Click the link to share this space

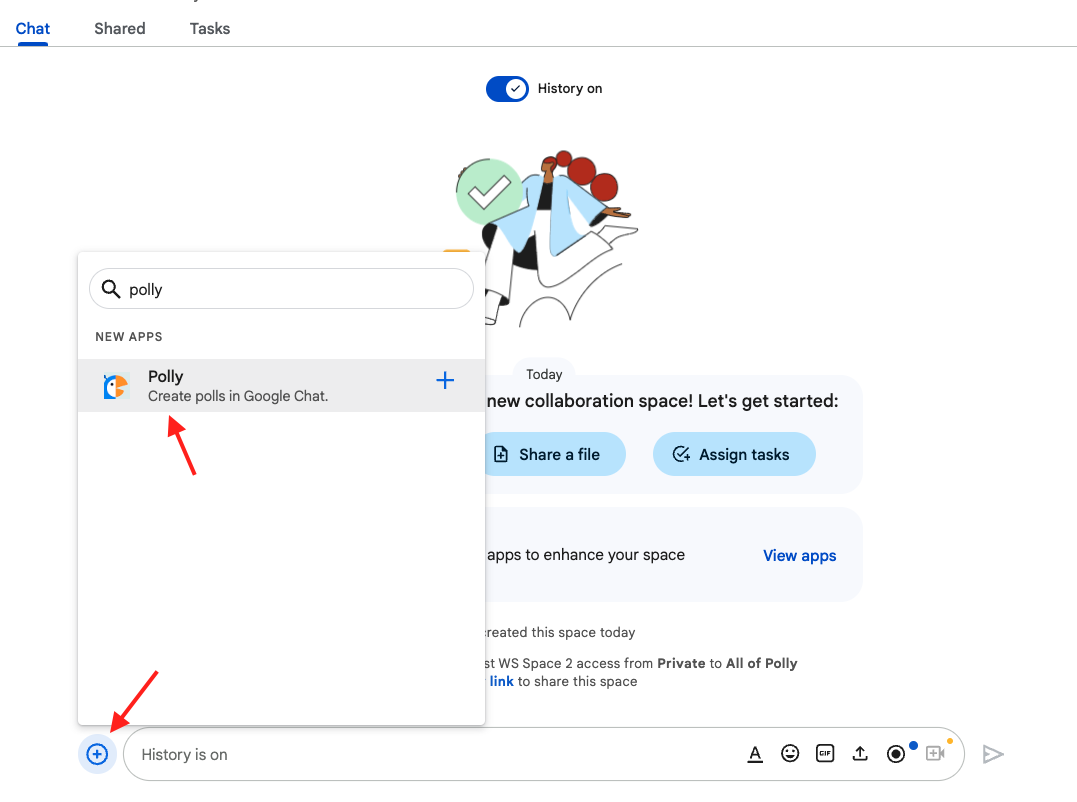pos(501,681)
